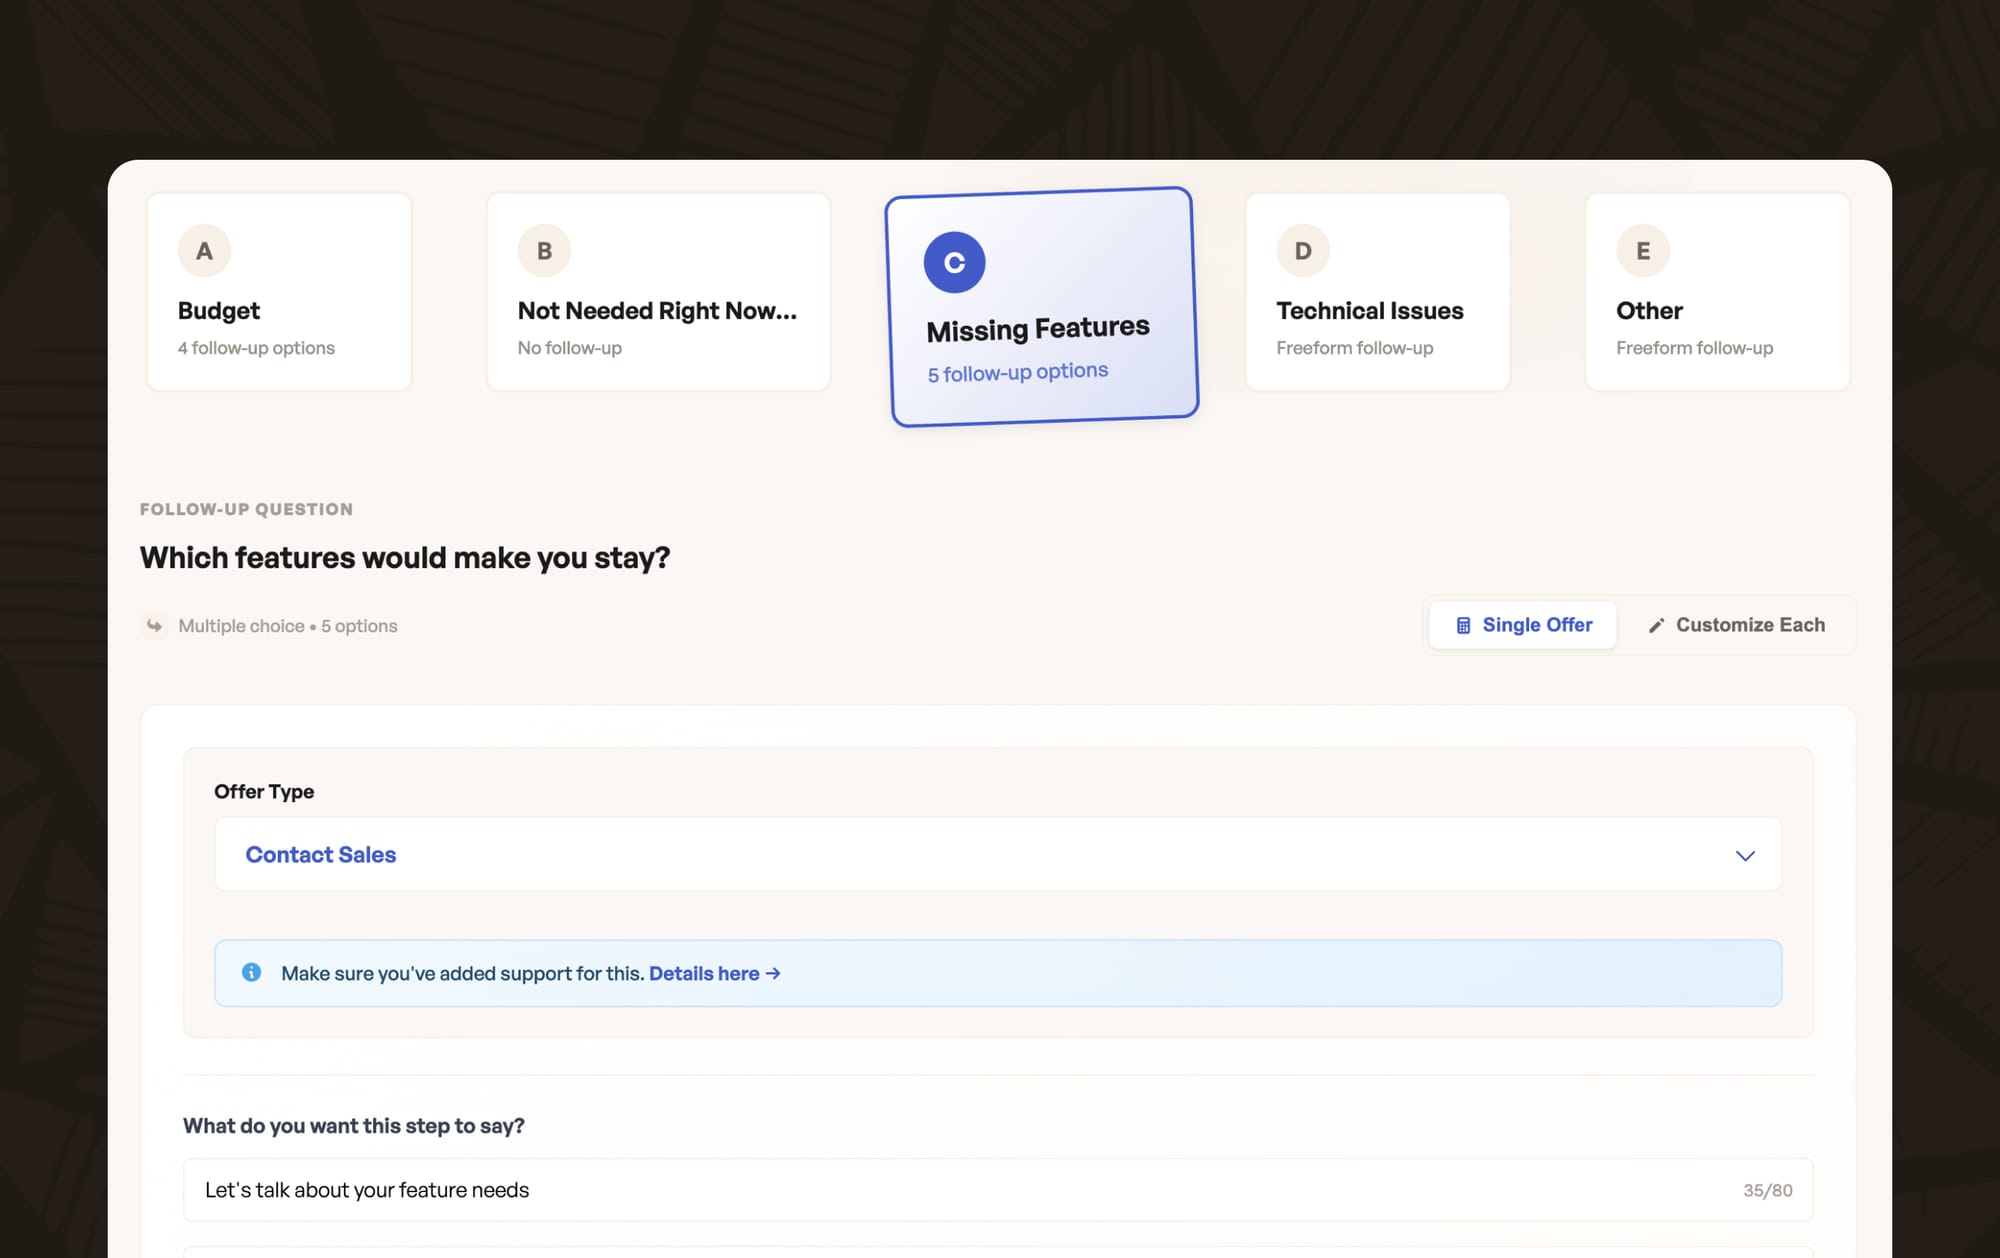
Task: Switch to Single Offer mode
Action: tap(1523, 625)
